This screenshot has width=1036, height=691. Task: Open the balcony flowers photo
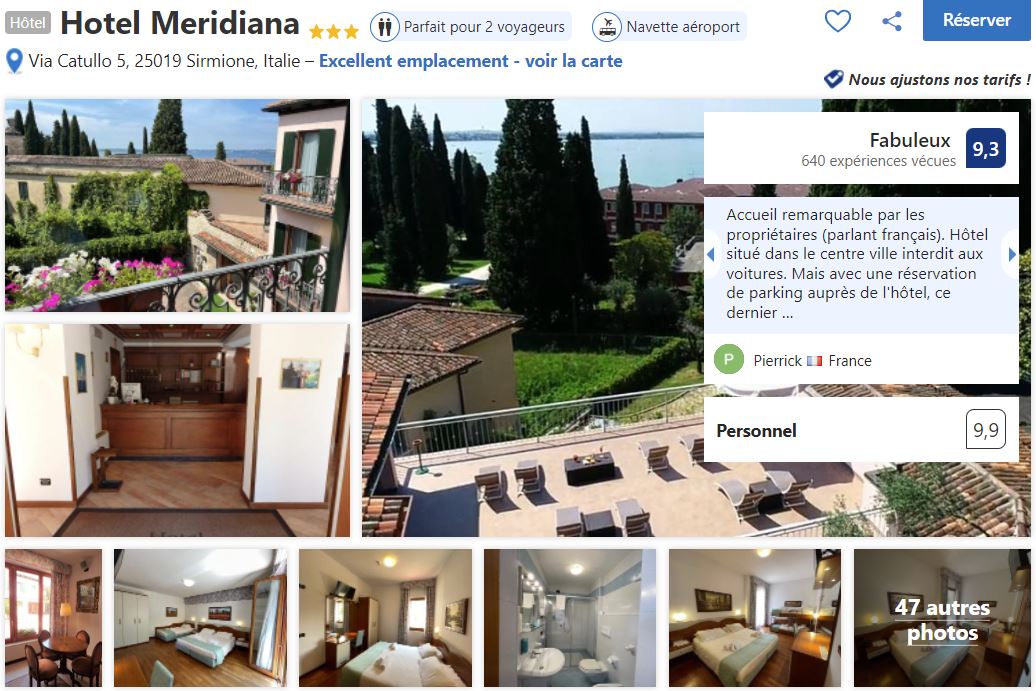(x=177, y=205)
